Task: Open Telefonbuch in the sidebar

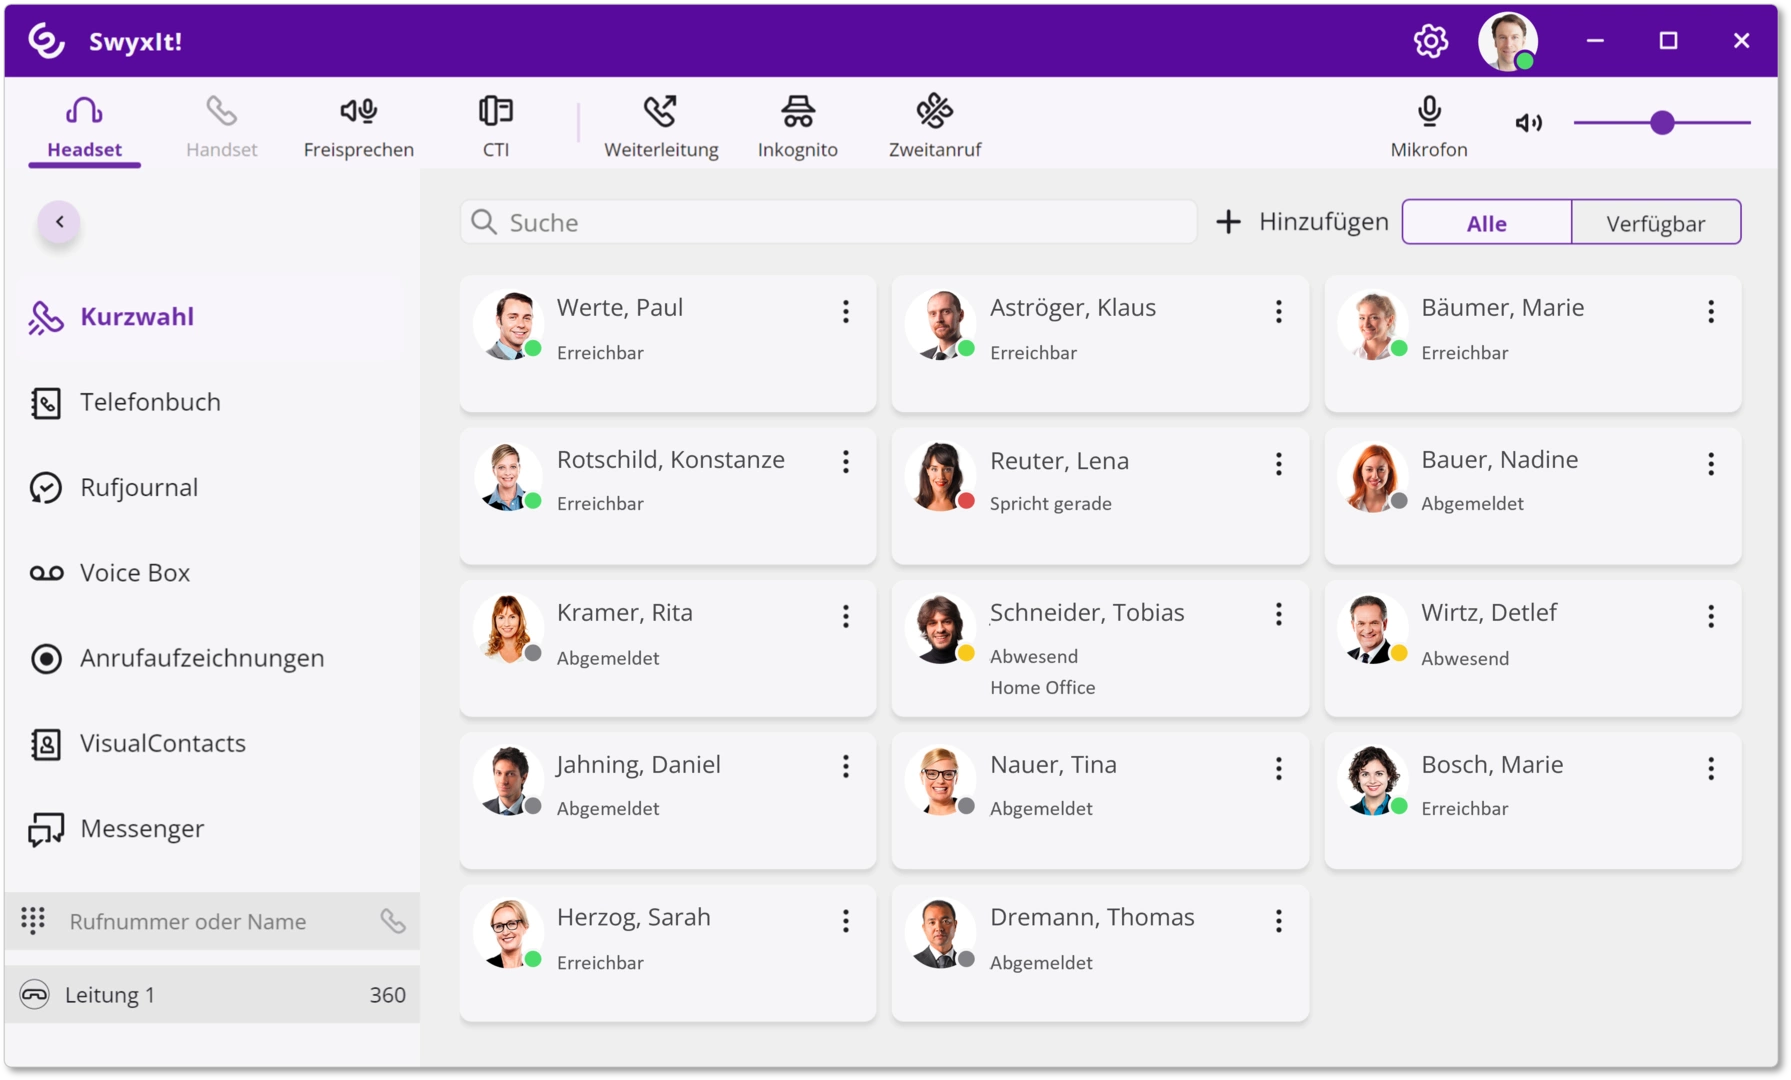Action: [x=150, y=402]
